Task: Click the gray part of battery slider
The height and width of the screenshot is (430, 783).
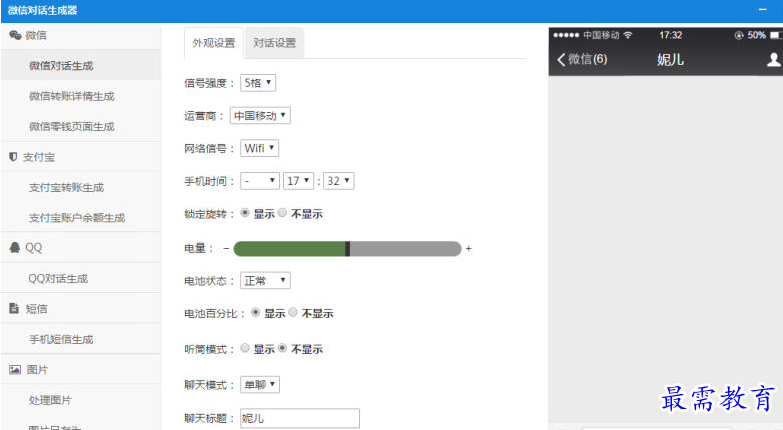Action: click(405, 249)
